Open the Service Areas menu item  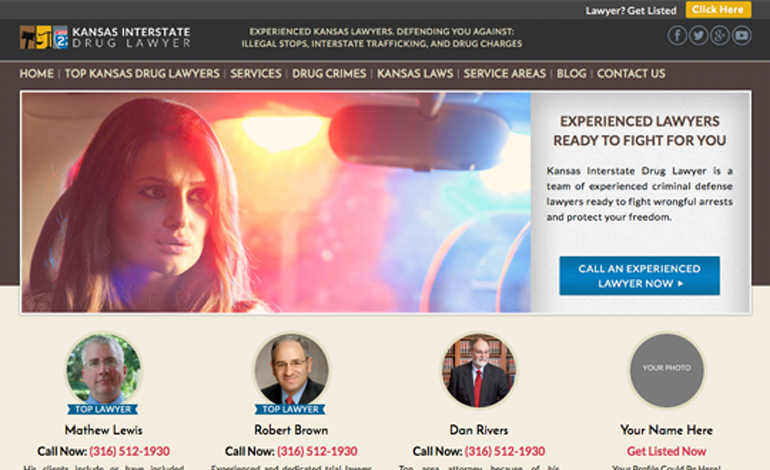click(x=505, y=74)
